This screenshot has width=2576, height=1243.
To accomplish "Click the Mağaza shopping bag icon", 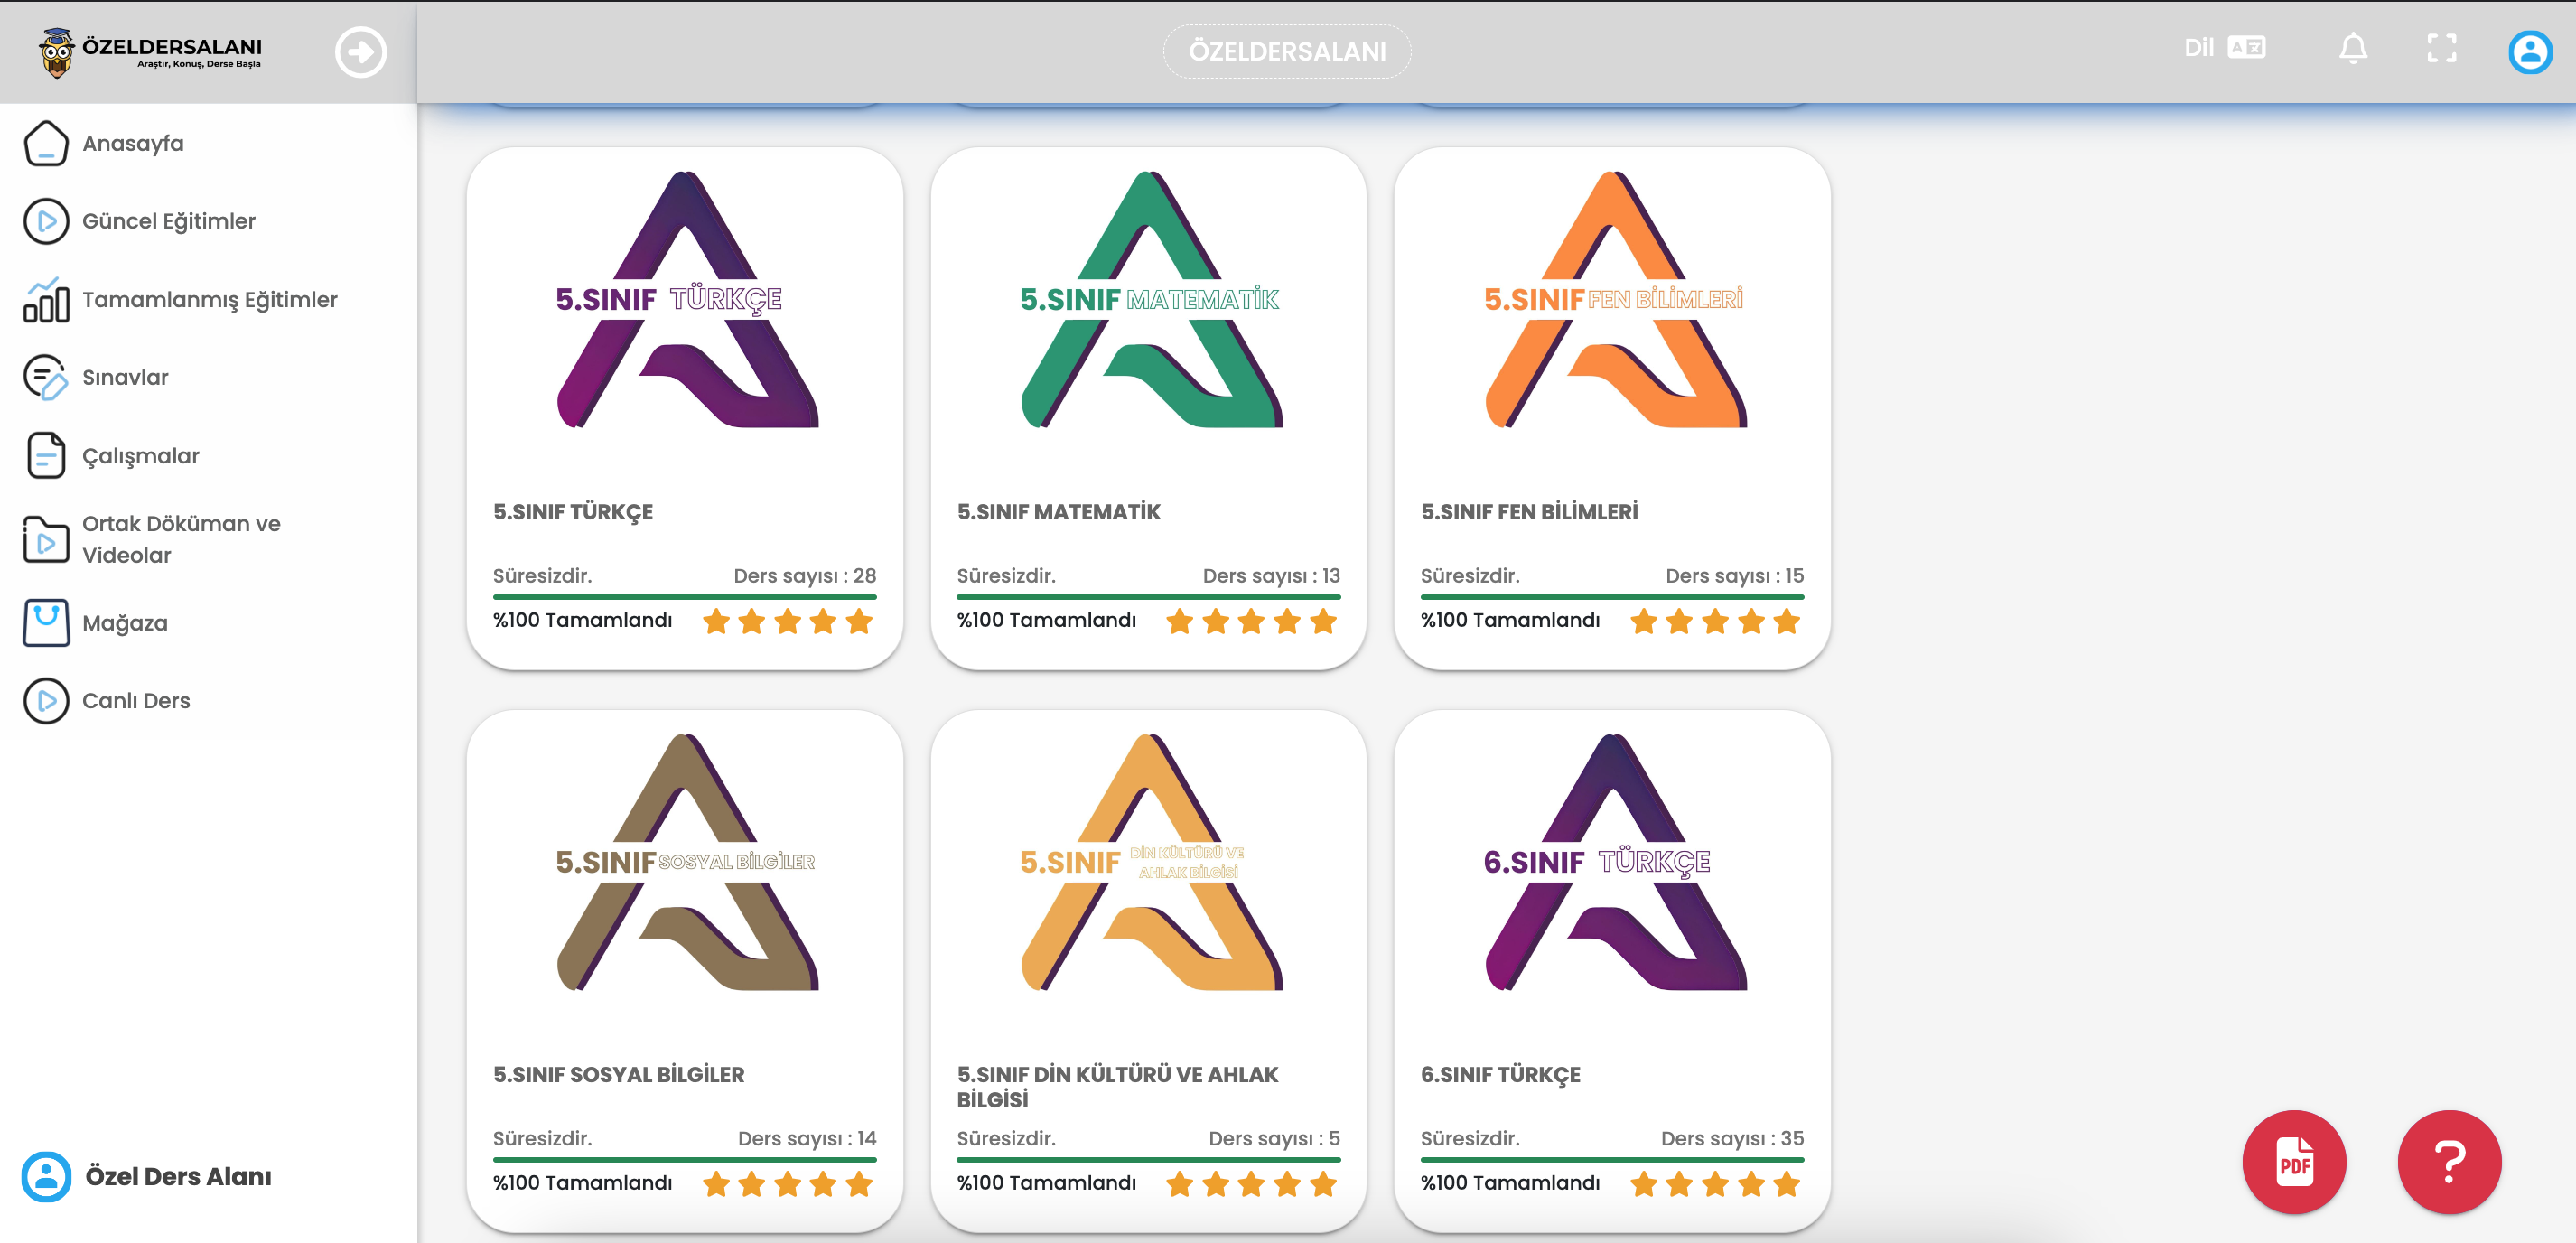I will pos(46,623).
